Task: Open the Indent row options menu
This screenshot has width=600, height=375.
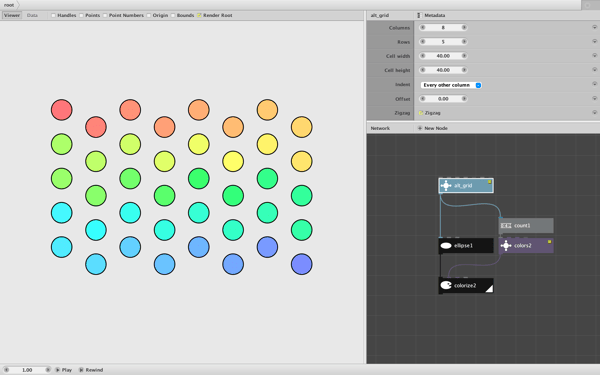Action: pyautogui.click(x=594, y=84)
